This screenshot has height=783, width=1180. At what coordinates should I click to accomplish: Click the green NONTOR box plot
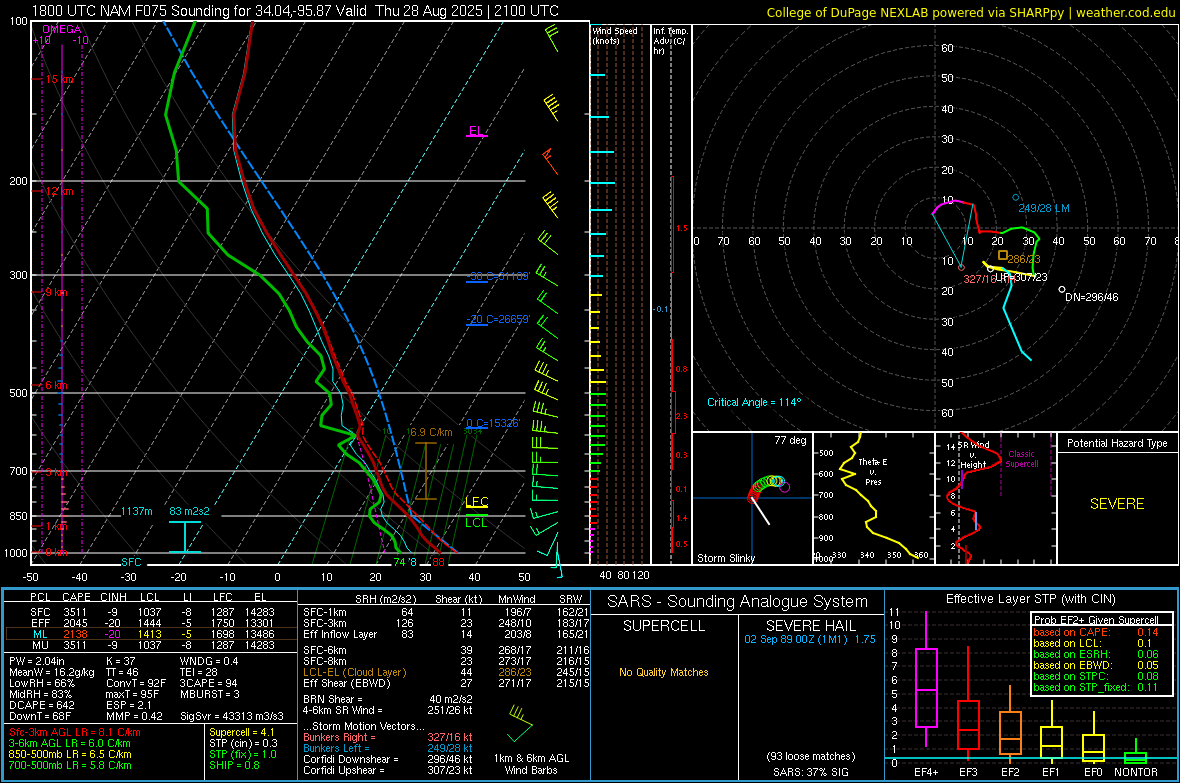[1135, 753]
